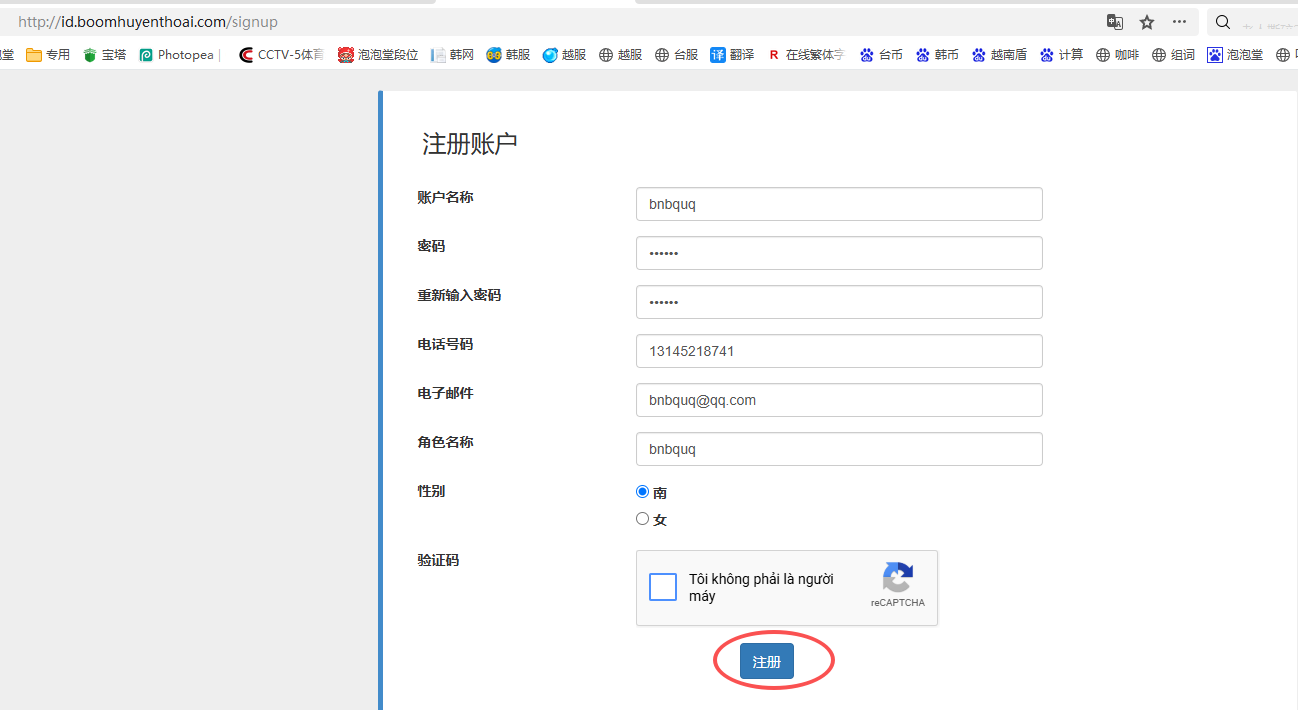The width and height of the screenshot is (1298, 710).
Task: Open the 泡泡堂段位 bookmark
Action: pyautogui.click(x=378, y=55)
